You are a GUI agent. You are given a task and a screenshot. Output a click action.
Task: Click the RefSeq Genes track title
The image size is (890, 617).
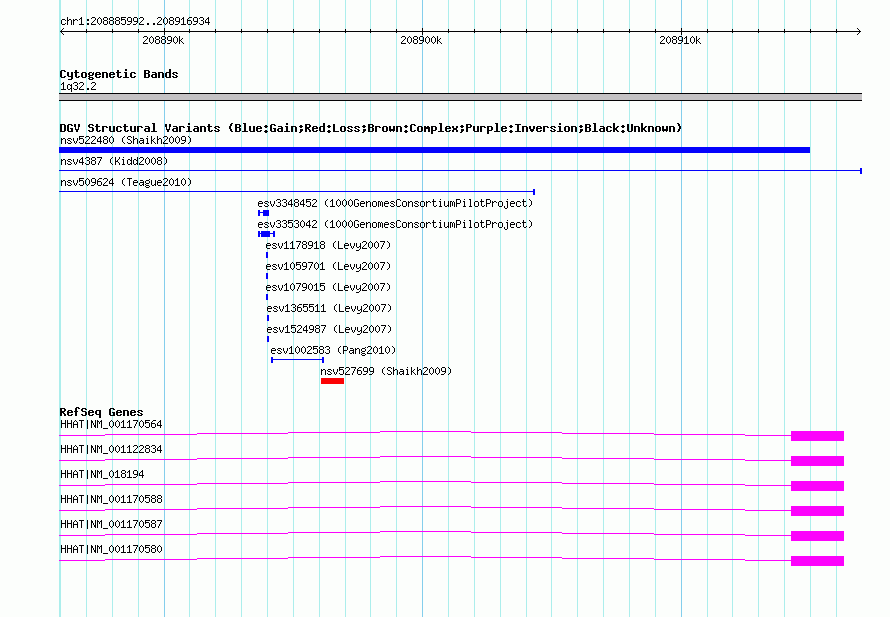(x=101, y=412)
